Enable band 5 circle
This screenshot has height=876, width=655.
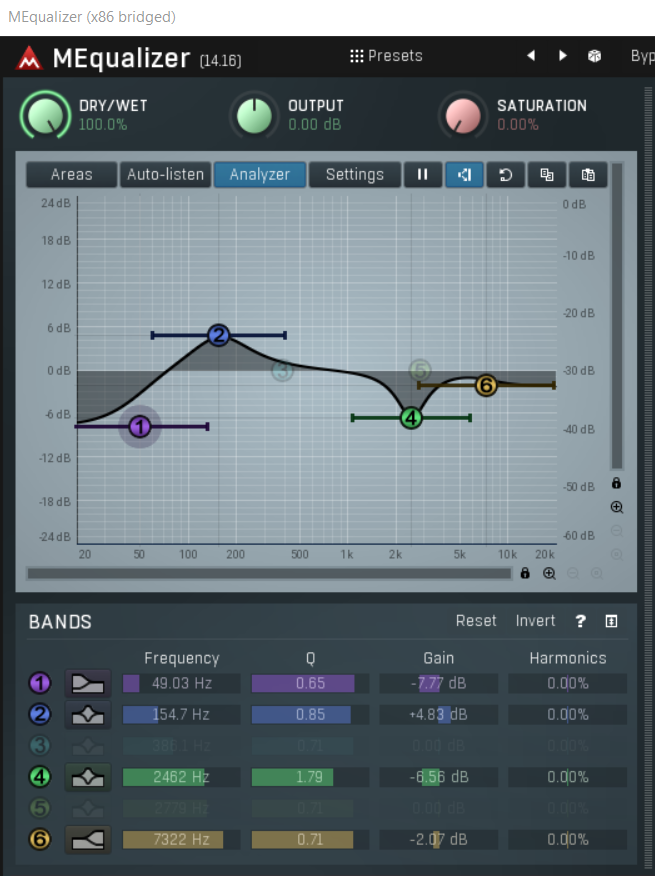[x=40, y=808]
